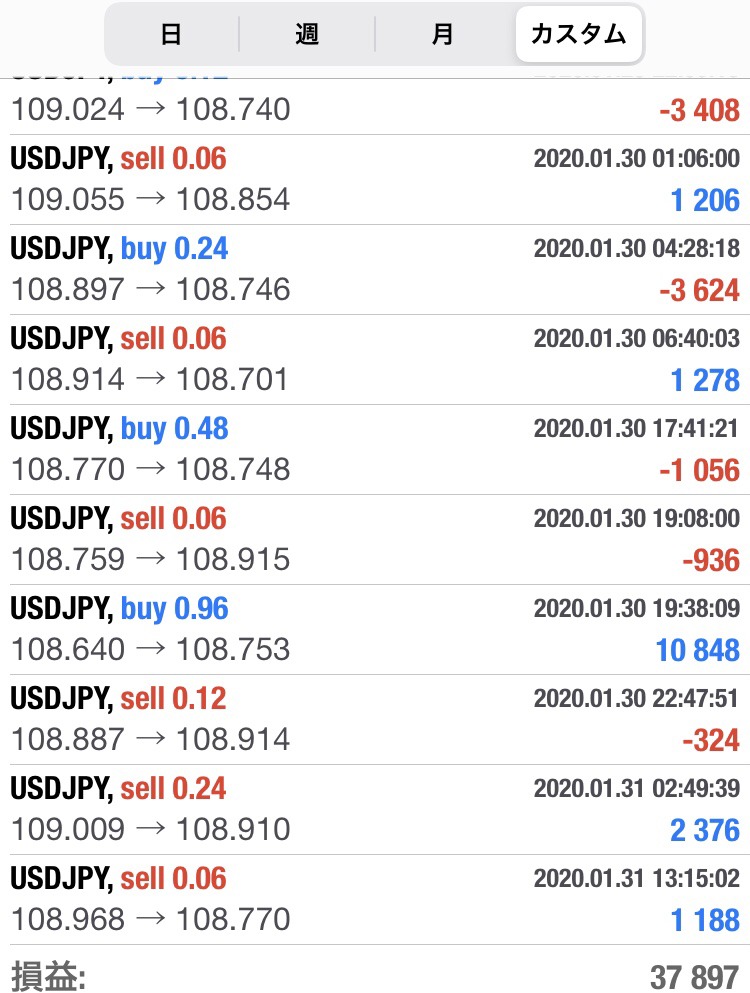Click the 108.640 → 108.753 price line

pyautogui.click(x=151, y=649)
